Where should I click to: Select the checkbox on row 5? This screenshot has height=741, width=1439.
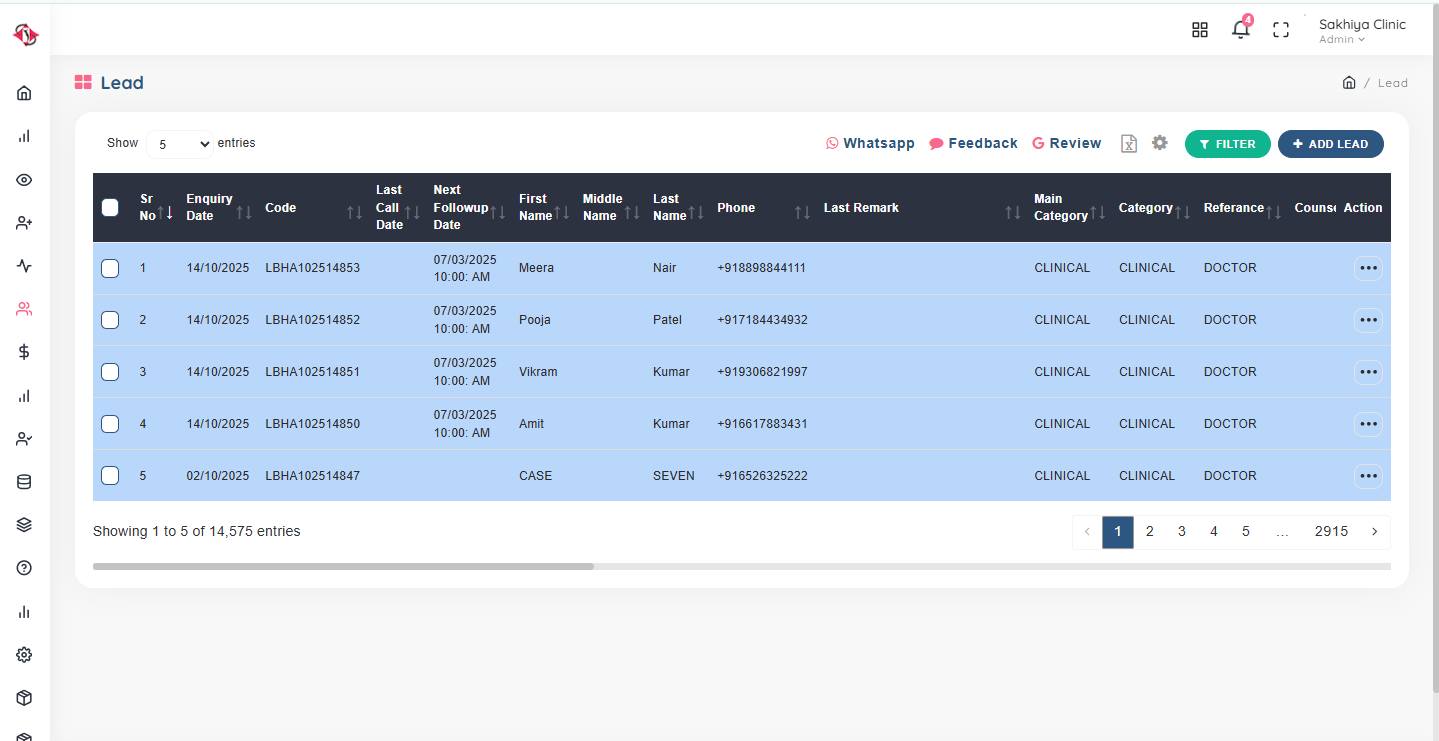tap(110, 475)
